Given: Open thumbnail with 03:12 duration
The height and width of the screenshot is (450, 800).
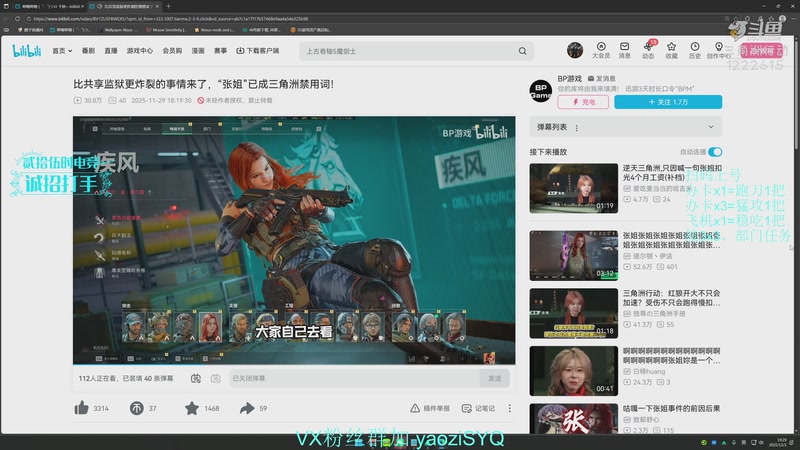Looking at the screenshot, I should point(573,255).
